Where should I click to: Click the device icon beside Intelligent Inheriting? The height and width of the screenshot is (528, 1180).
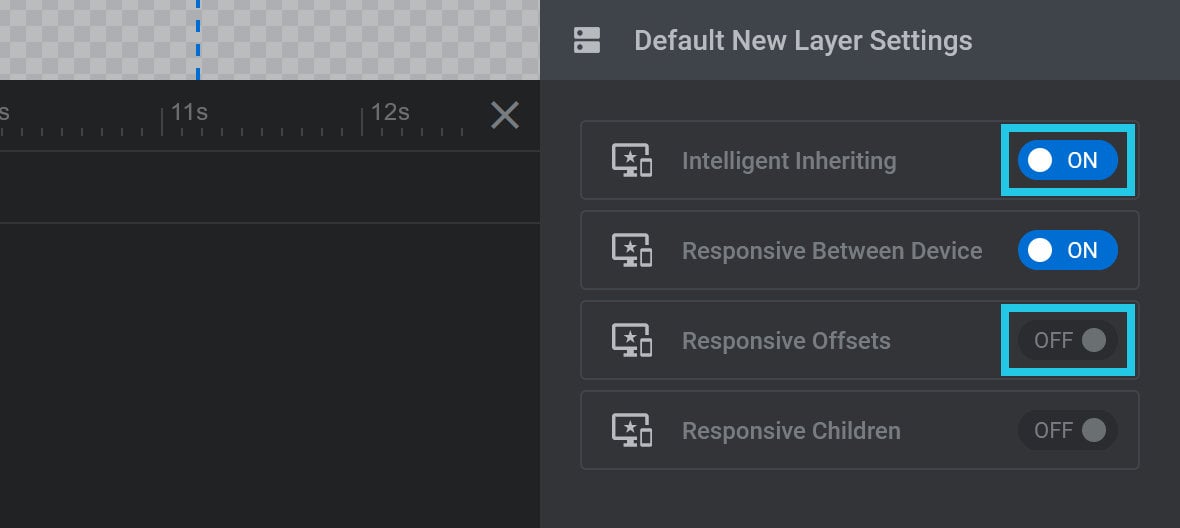[631, 160]
